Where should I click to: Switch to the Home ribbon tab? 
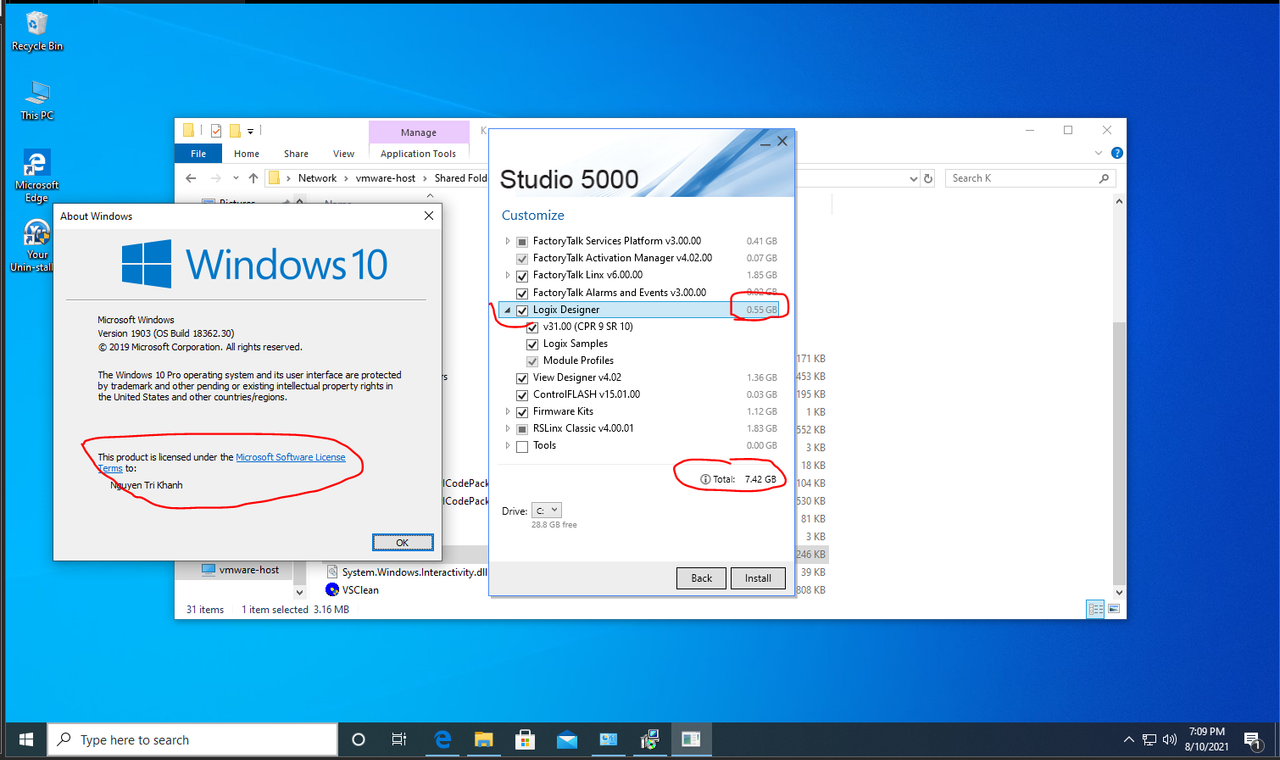(246, 153)
